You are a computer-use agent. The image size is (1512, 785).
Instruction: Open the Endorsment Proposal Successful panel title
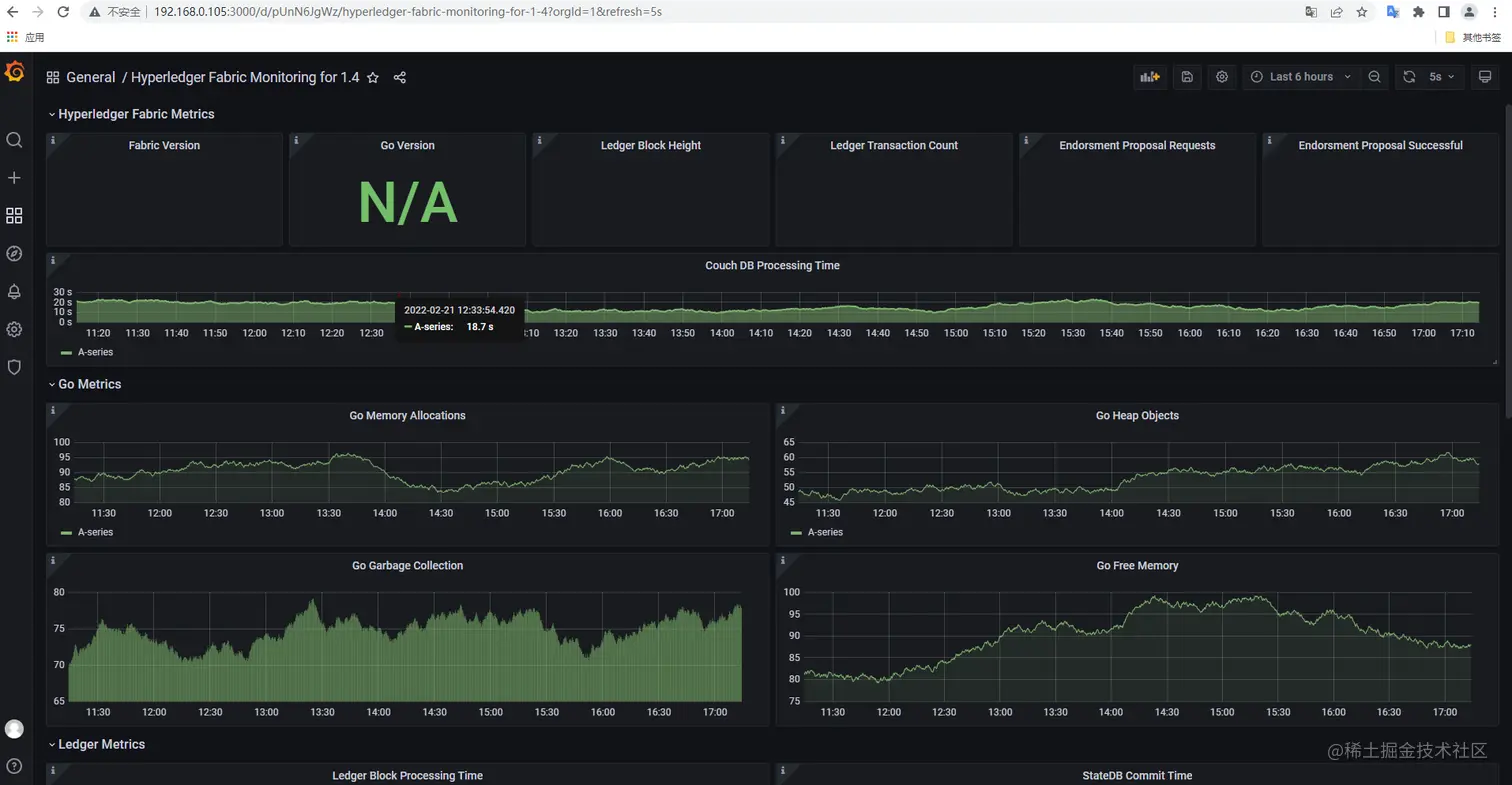1380,146
